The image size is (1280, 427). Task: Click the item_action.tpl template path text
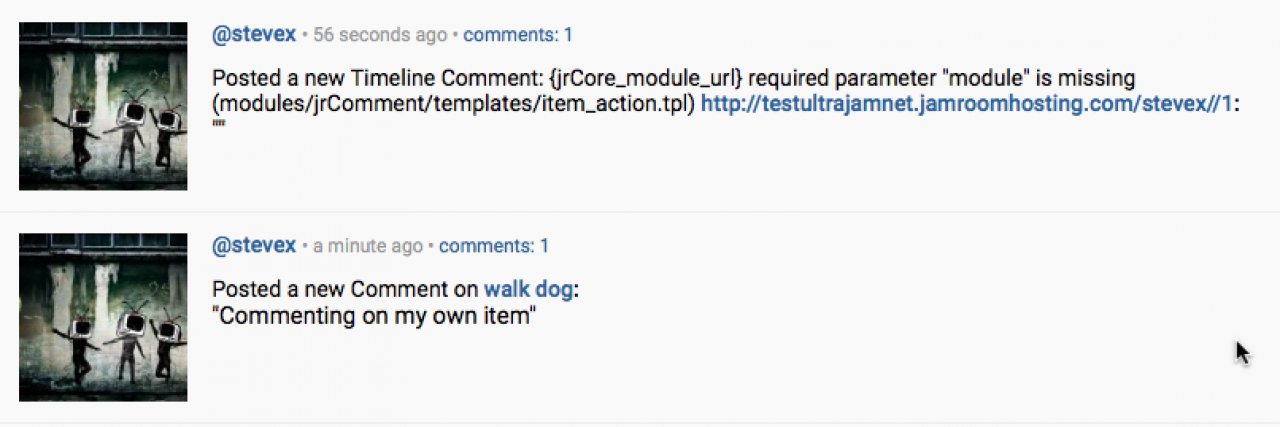coord(454,104)
